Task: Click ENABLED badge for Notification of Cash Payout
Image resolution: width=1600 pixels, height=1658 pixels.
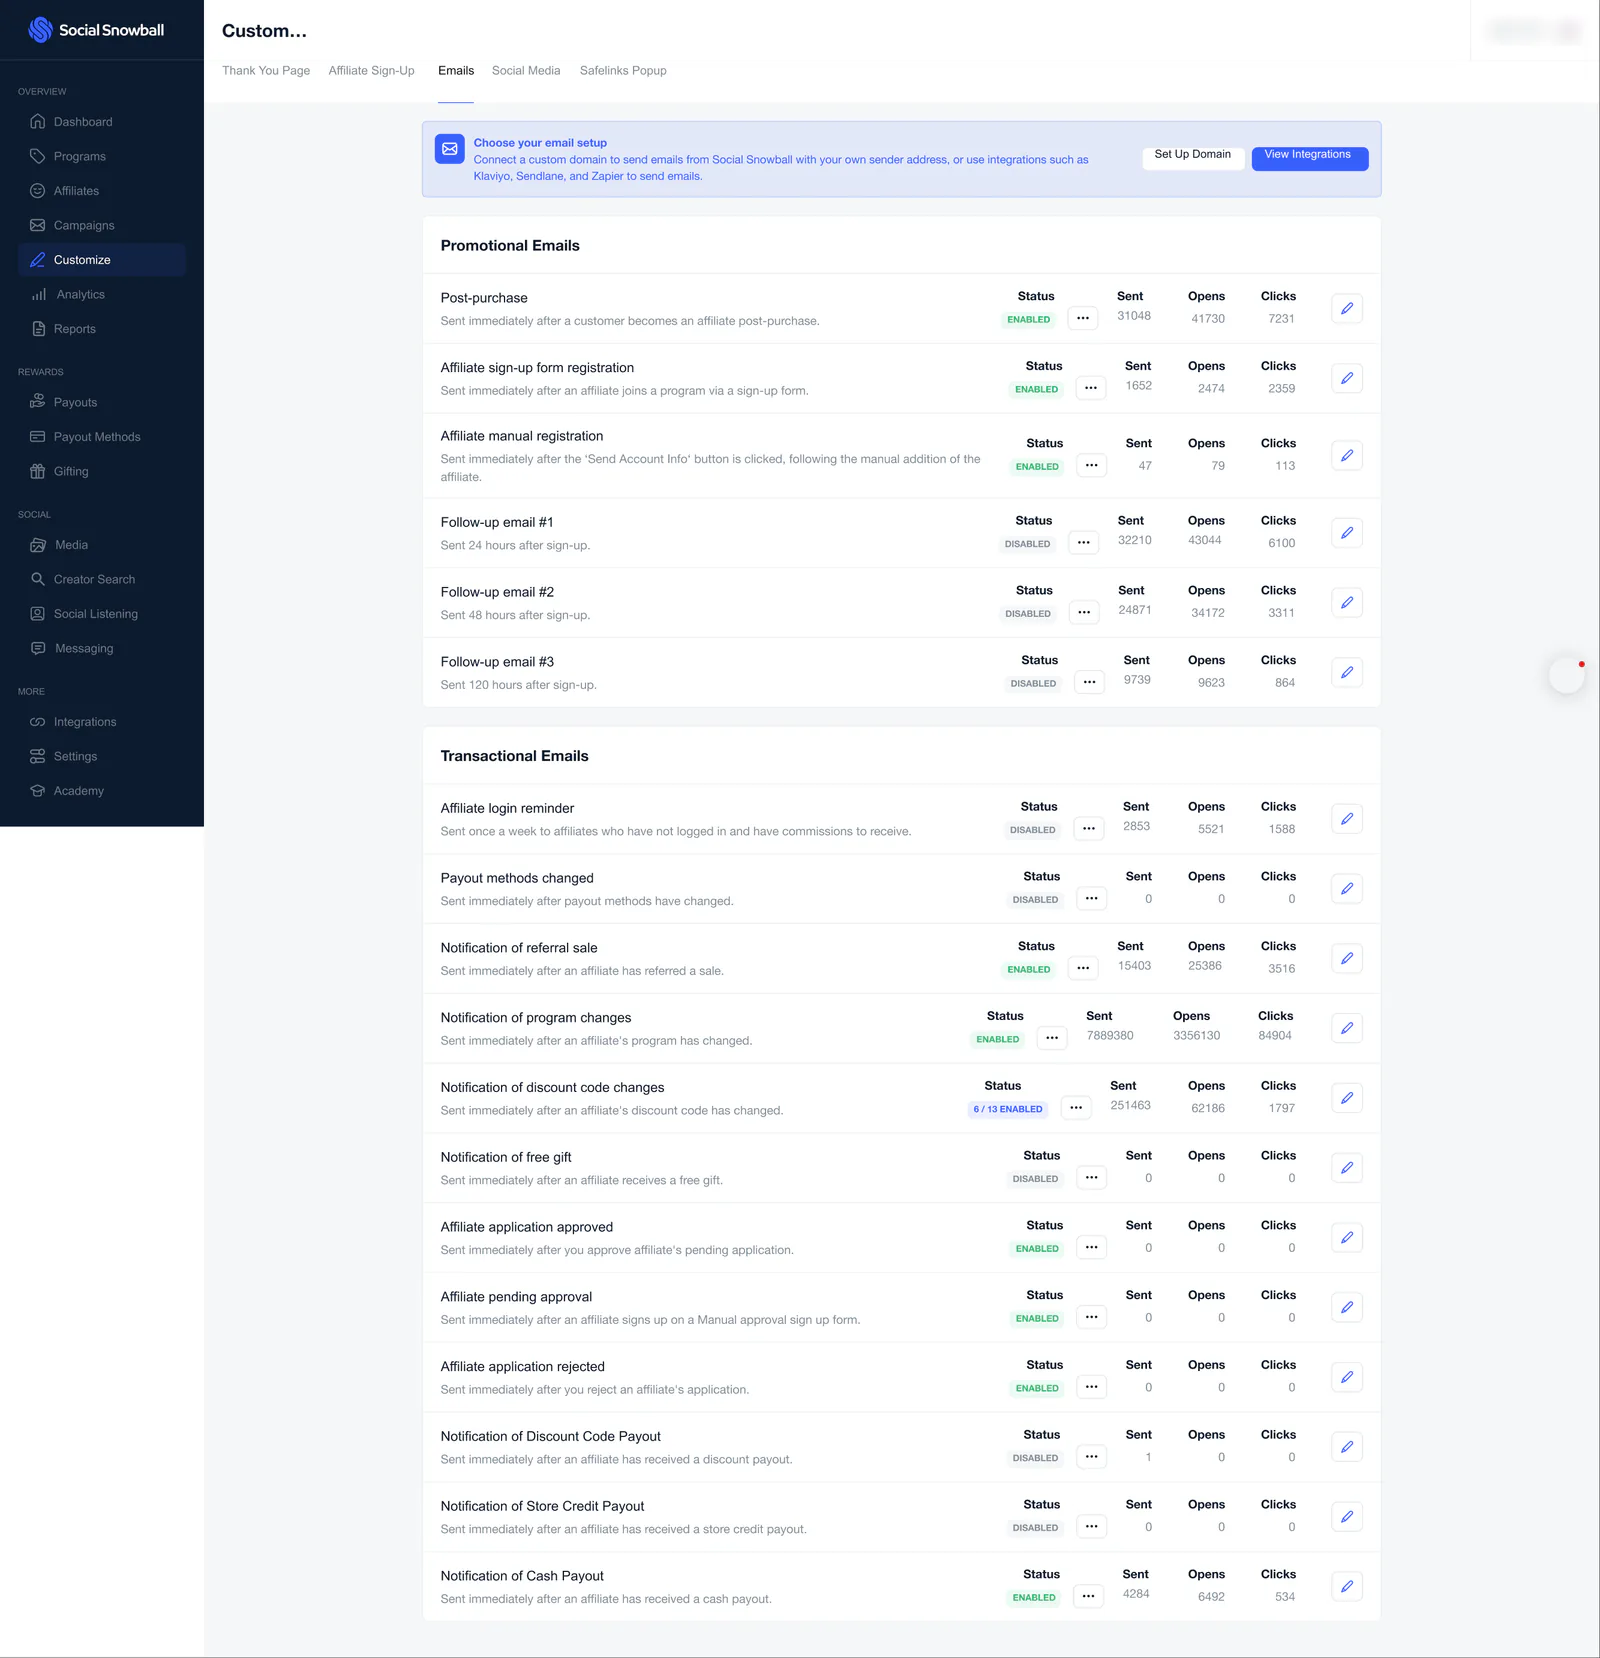Action: point(1034,1598)
